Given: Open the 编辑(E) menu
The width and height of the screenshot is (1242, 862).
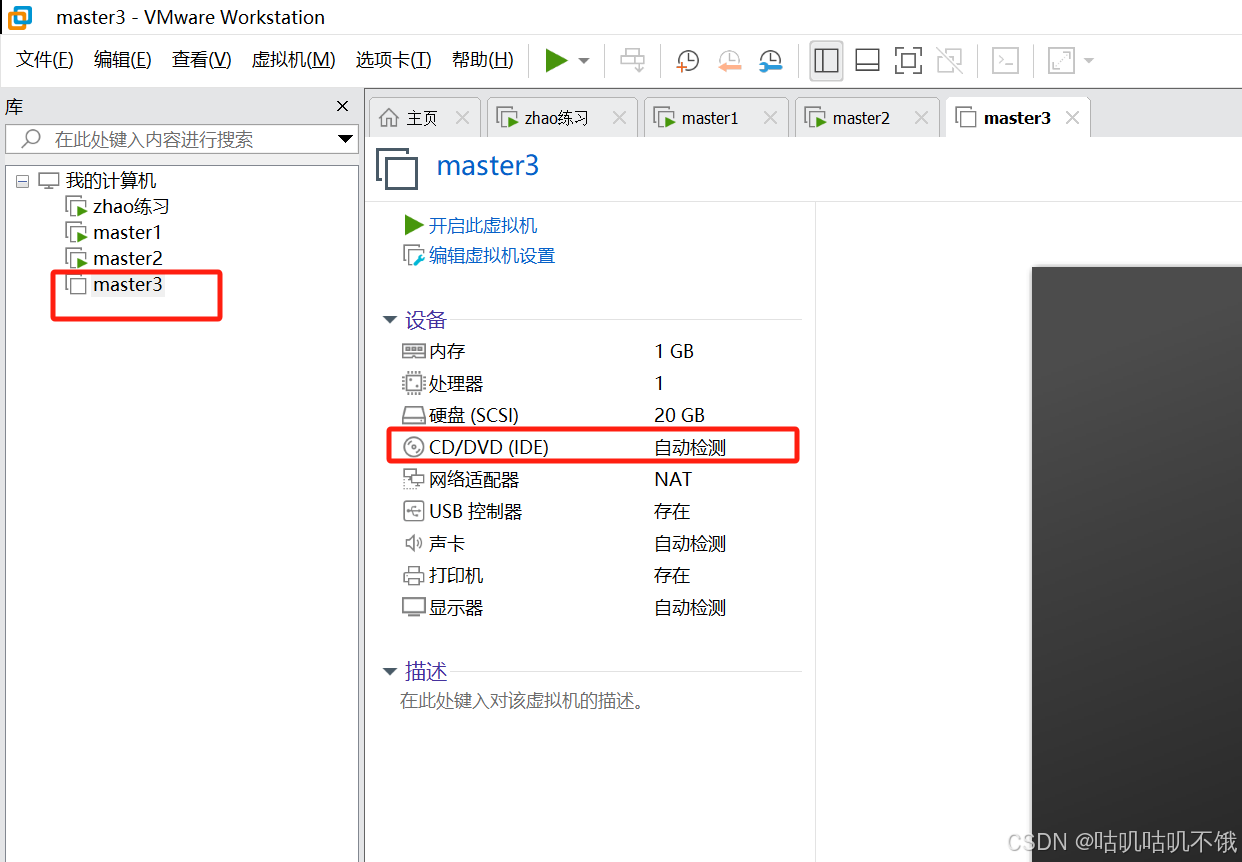Looking at the screenshot, I should click(x=122, y=60).
